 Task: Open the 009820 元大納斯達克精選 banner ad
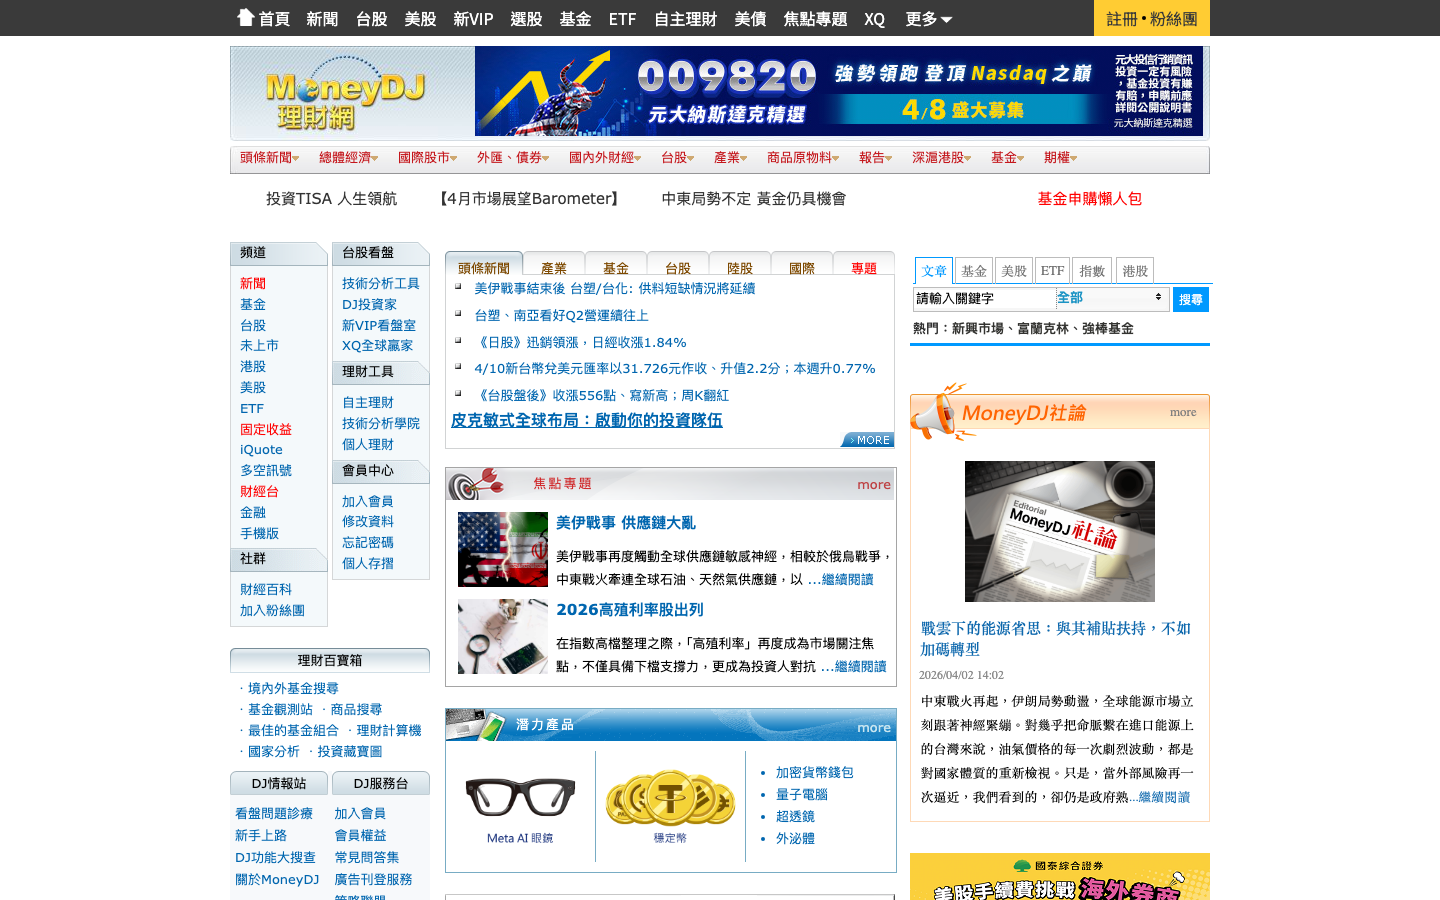(839, 91)
